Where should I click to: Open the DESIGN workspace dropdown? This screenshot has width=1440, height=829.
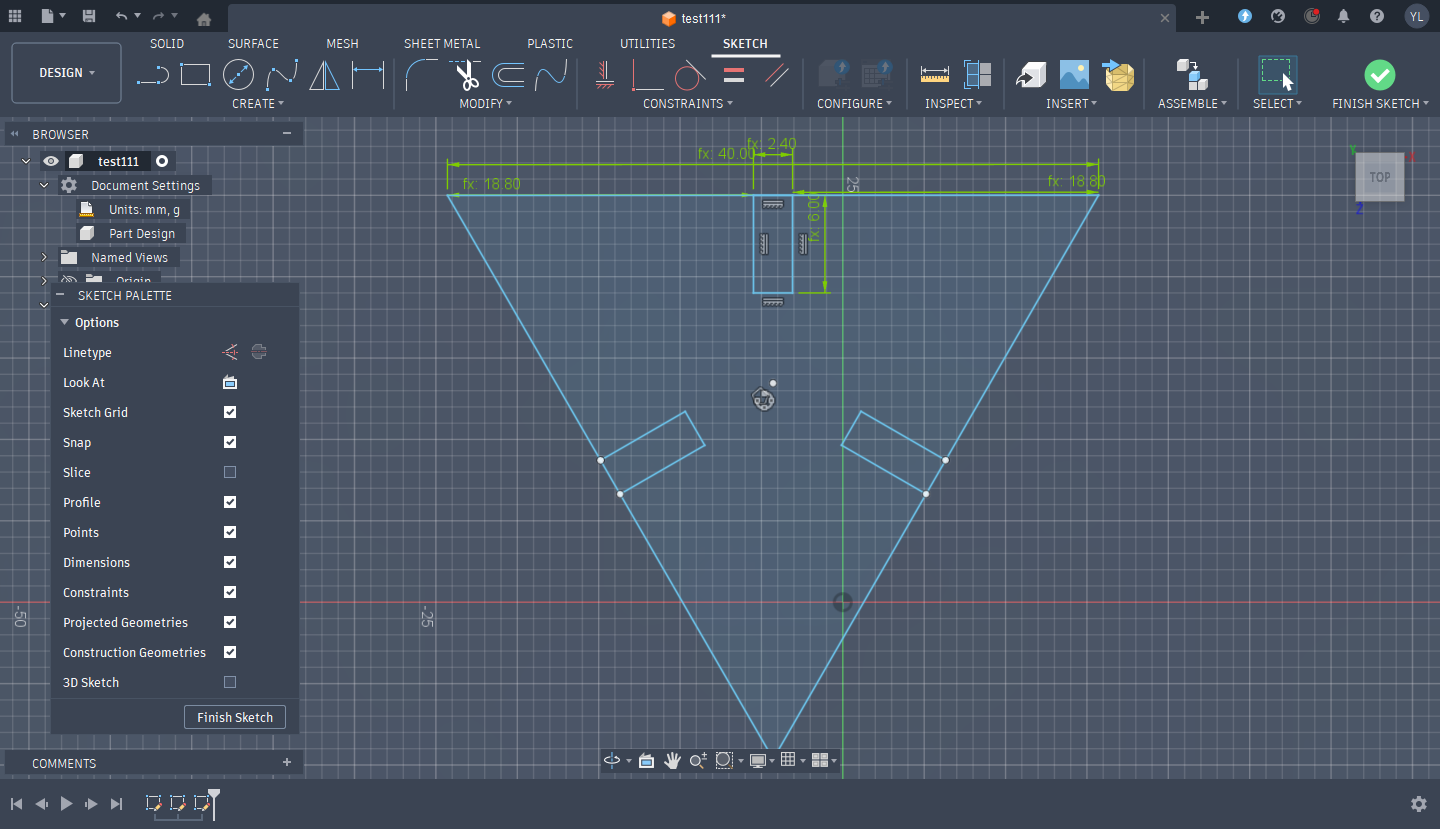click(67, 73)
